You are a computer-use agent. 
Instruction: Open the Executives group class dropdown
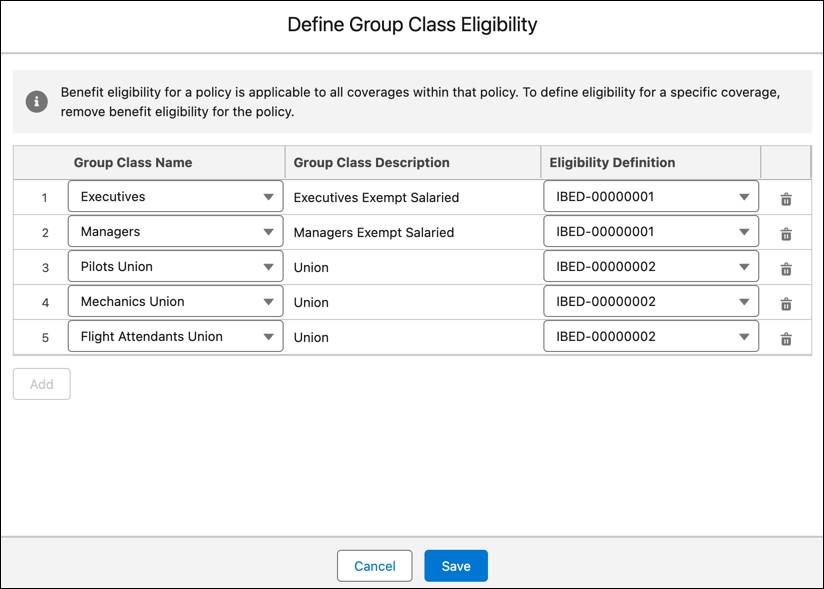pyautogui.click(x=176, y=197)
